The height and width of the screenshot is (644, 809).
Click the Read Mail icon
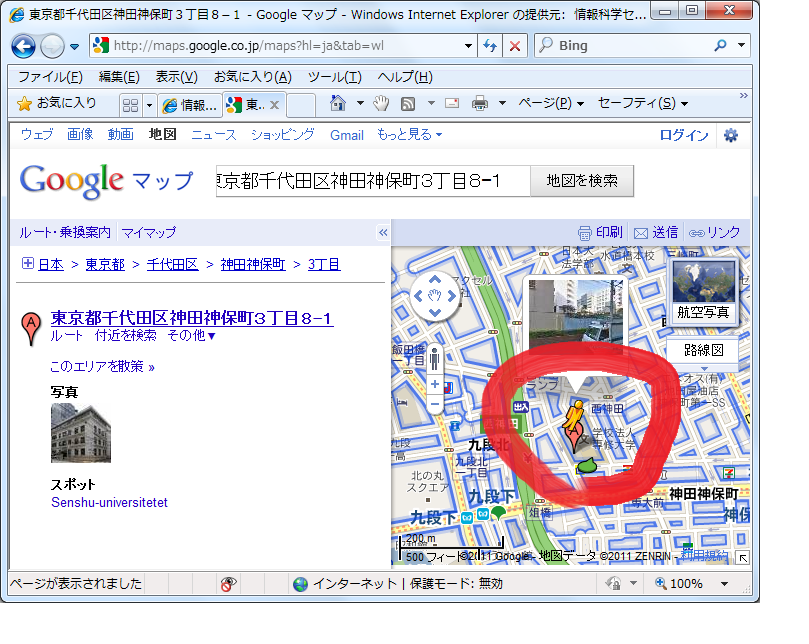tap(452, 104)
